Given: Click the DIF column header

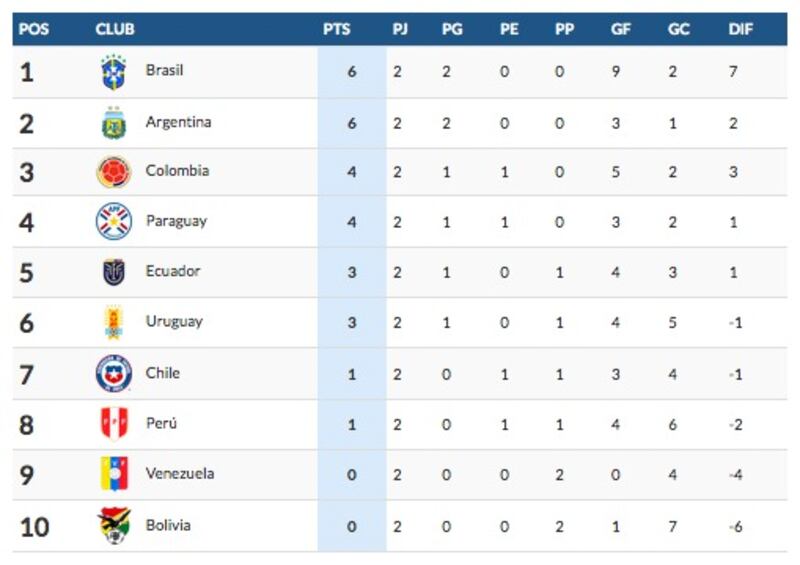Looking at the screenshot, I should click(x=740, y=29).
